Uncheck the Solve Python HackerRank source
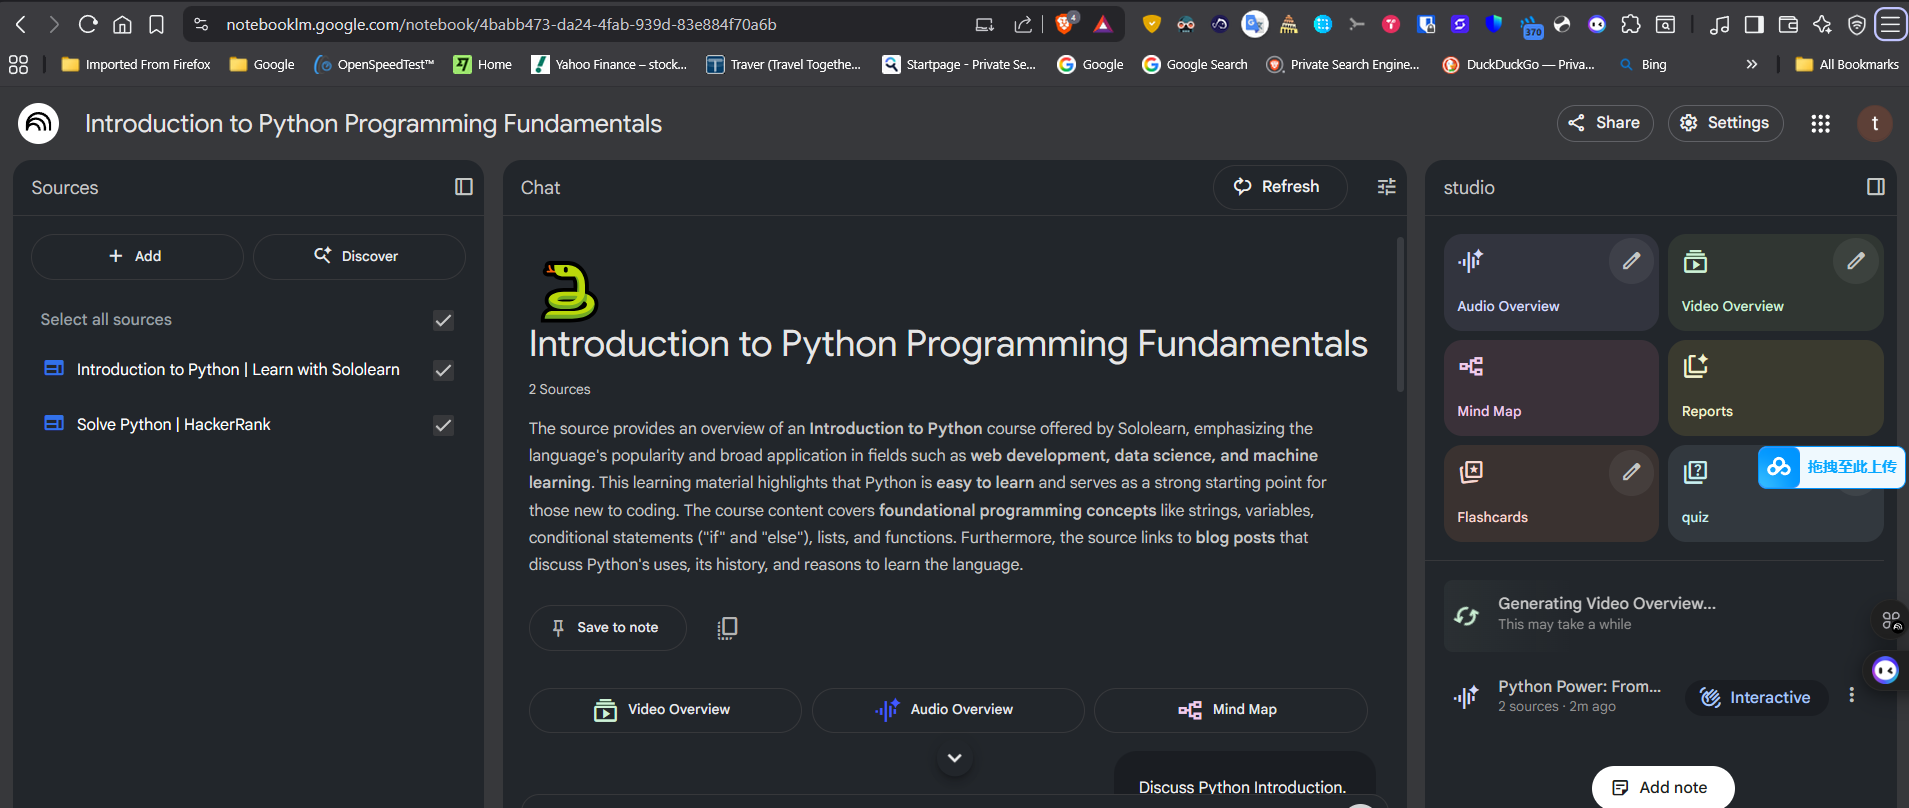1909x808 pixels. 443,425
